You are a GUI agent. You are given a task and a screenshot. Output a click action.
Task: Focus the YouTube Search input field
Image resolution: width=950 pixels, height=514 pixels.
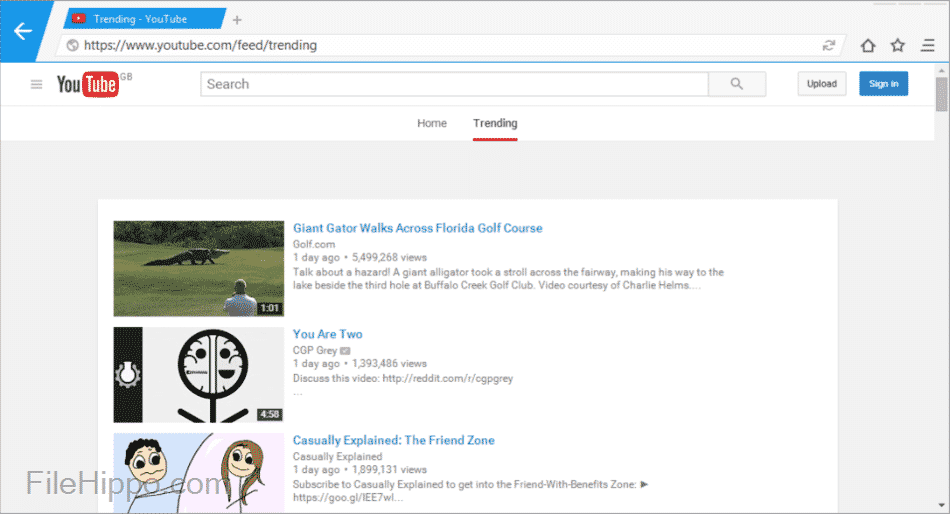pyautogui.click(x=454, y=84)
